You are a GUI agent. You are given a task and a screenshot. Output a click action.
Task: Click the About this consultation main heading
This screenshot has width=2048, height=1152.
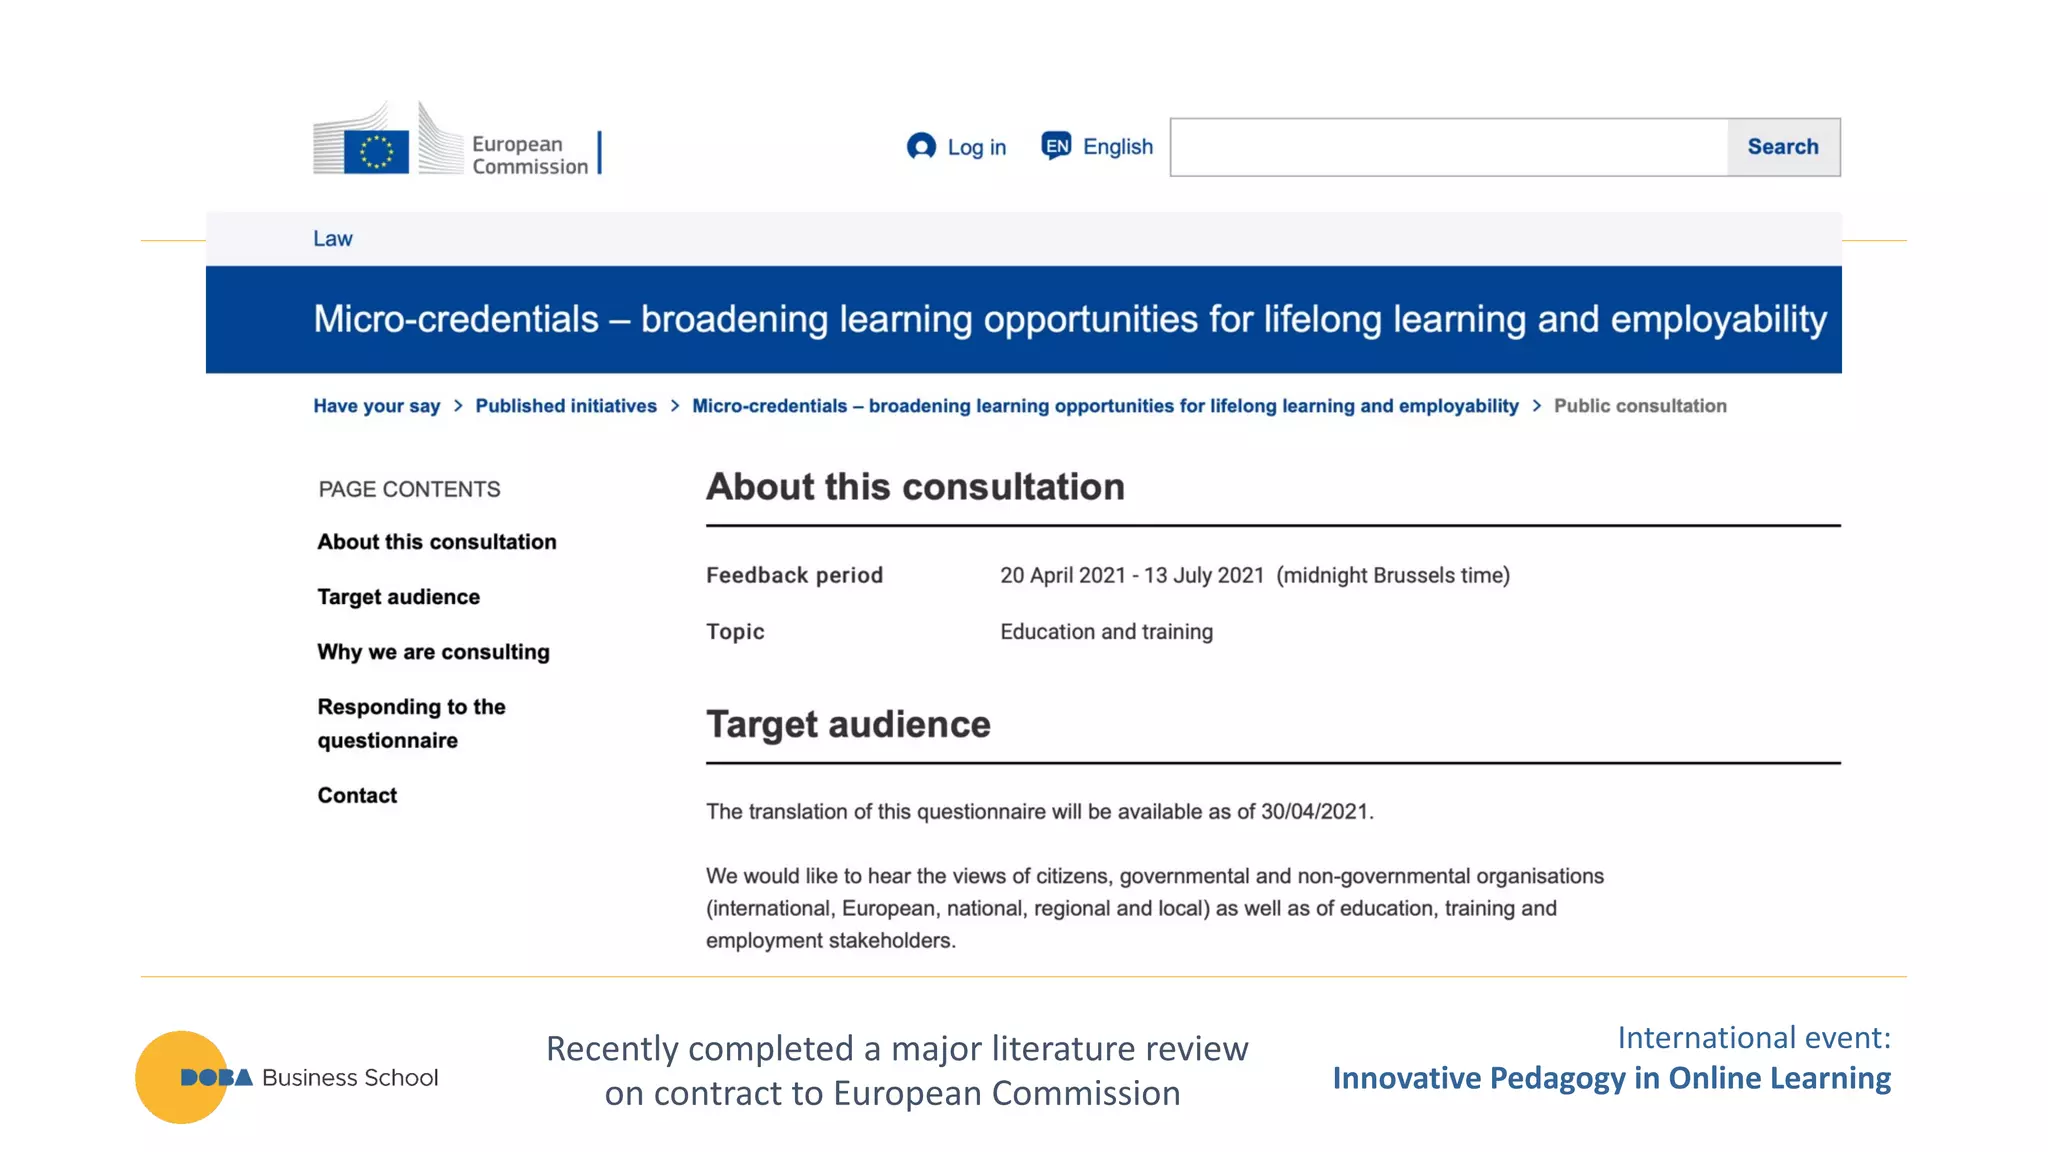click(915, 487)
